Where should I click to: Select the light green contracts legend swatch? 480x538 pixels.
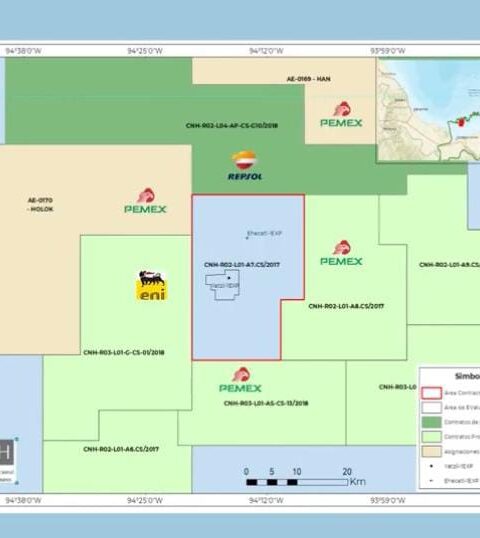pos(432,437)
